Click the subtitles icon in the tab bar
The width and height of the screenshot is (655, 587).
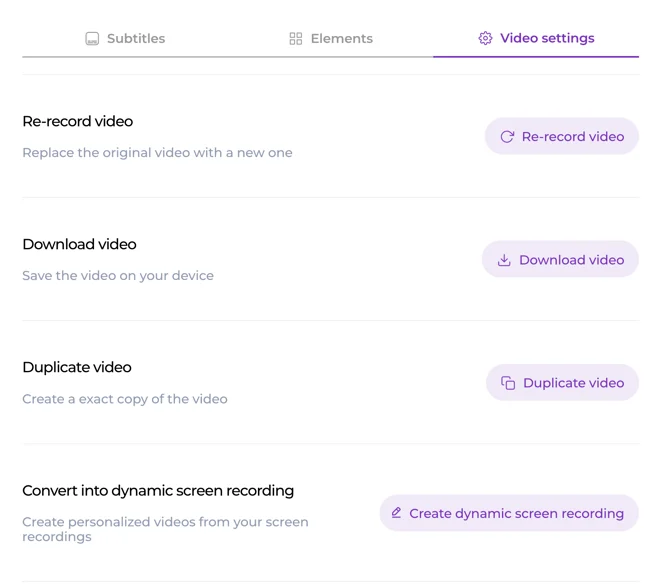(92, 39)
